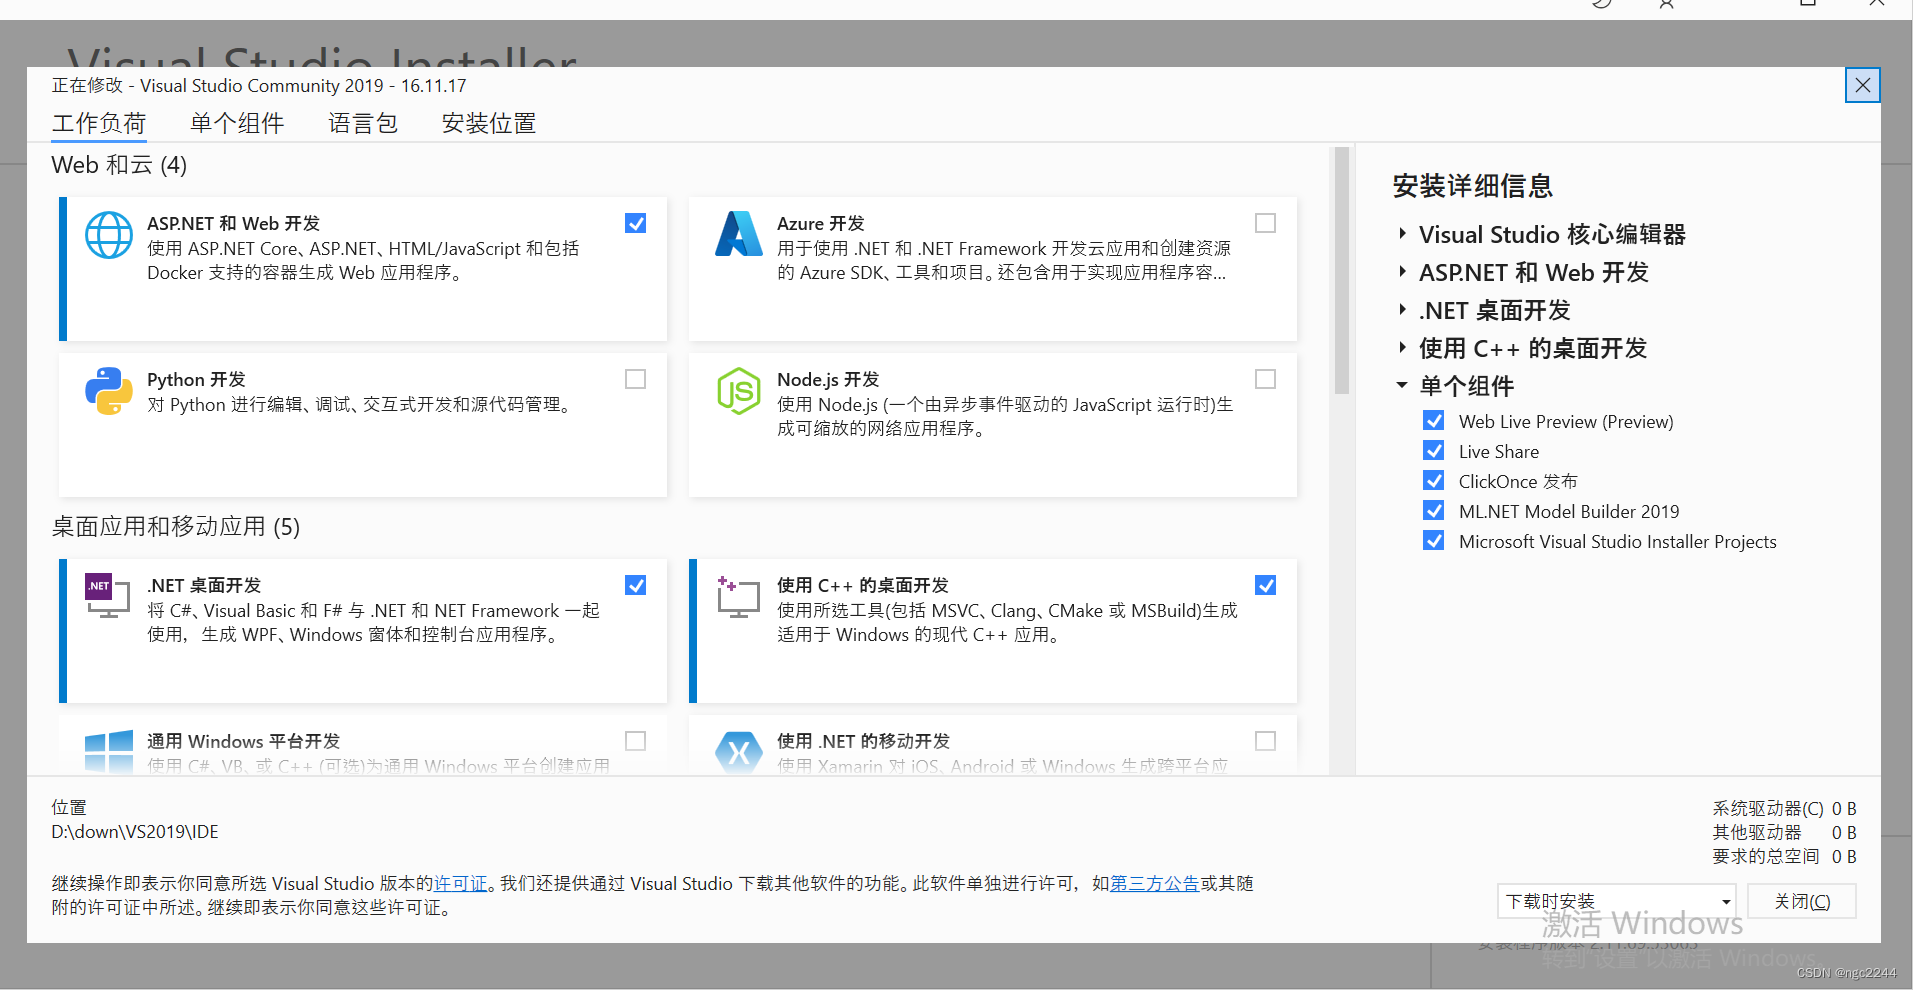Select the Node.js 开发 card title
Viewport: 1913px width, 990px height.
(x=828, y=380)
